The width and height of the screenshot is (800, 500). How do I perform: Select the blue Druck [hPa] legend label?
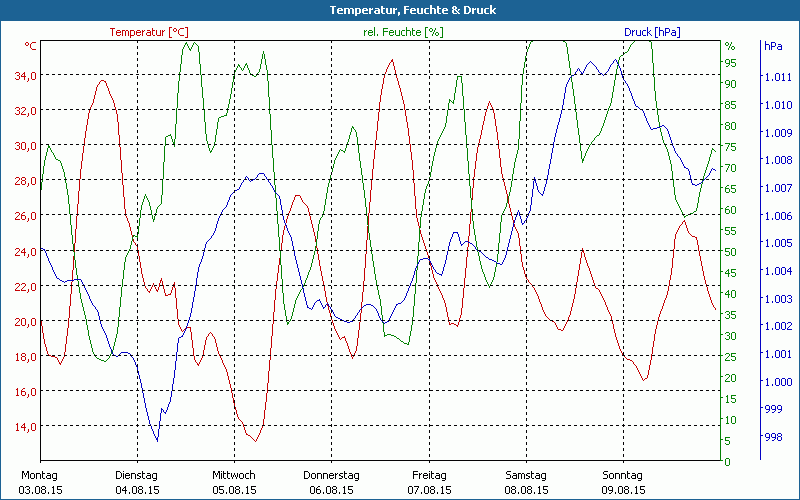pos(652,32)
